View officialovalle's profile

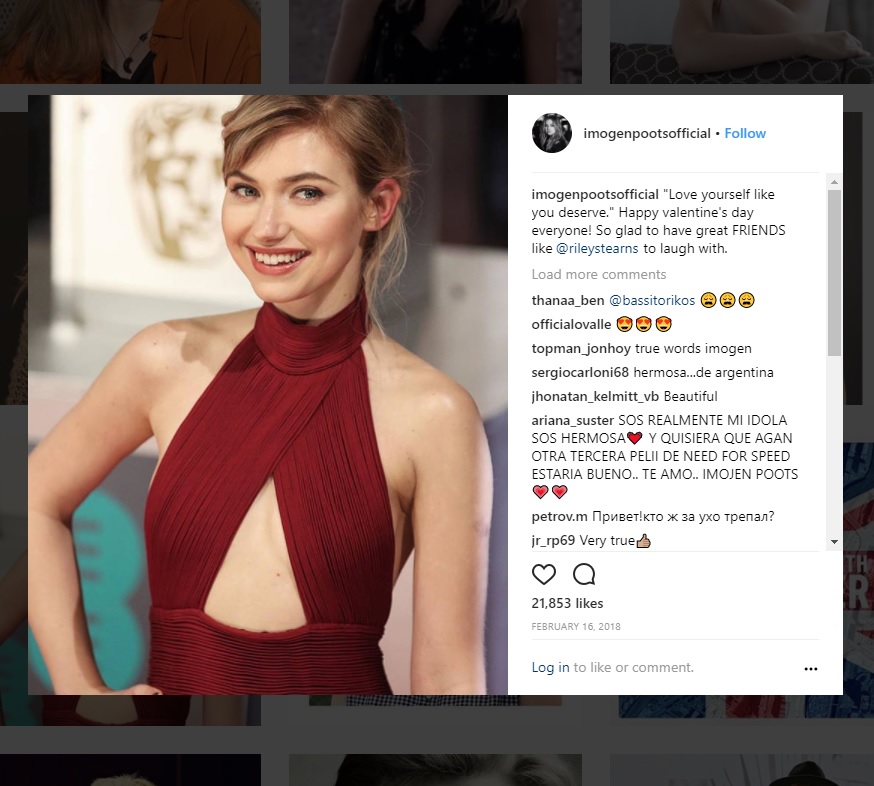(571, 324)
